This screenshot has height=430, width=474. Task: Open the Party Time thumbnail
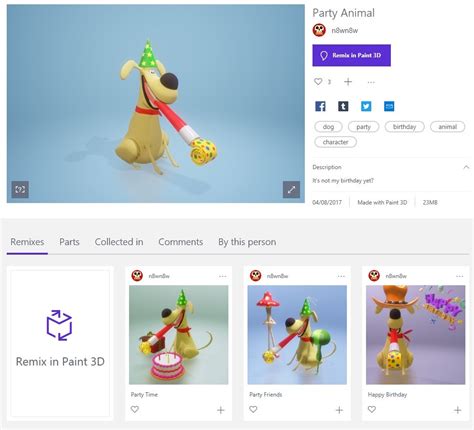coord(179,335)
